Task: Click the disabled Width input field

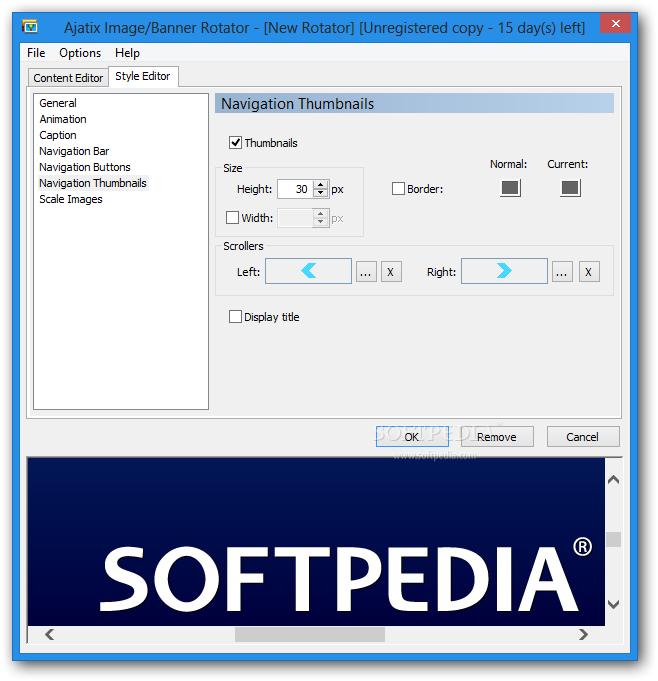Action: (x=295, y=218)
